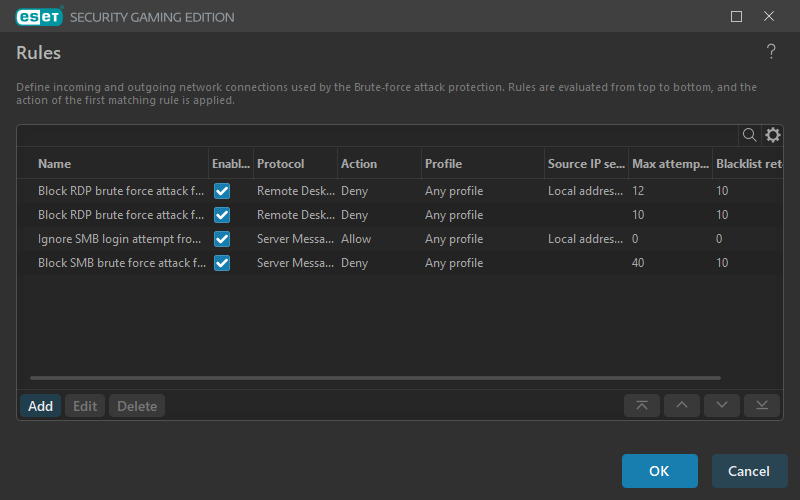Confirm changes with OK
This screenshot has height=500, width=800.
click(660, 471)
